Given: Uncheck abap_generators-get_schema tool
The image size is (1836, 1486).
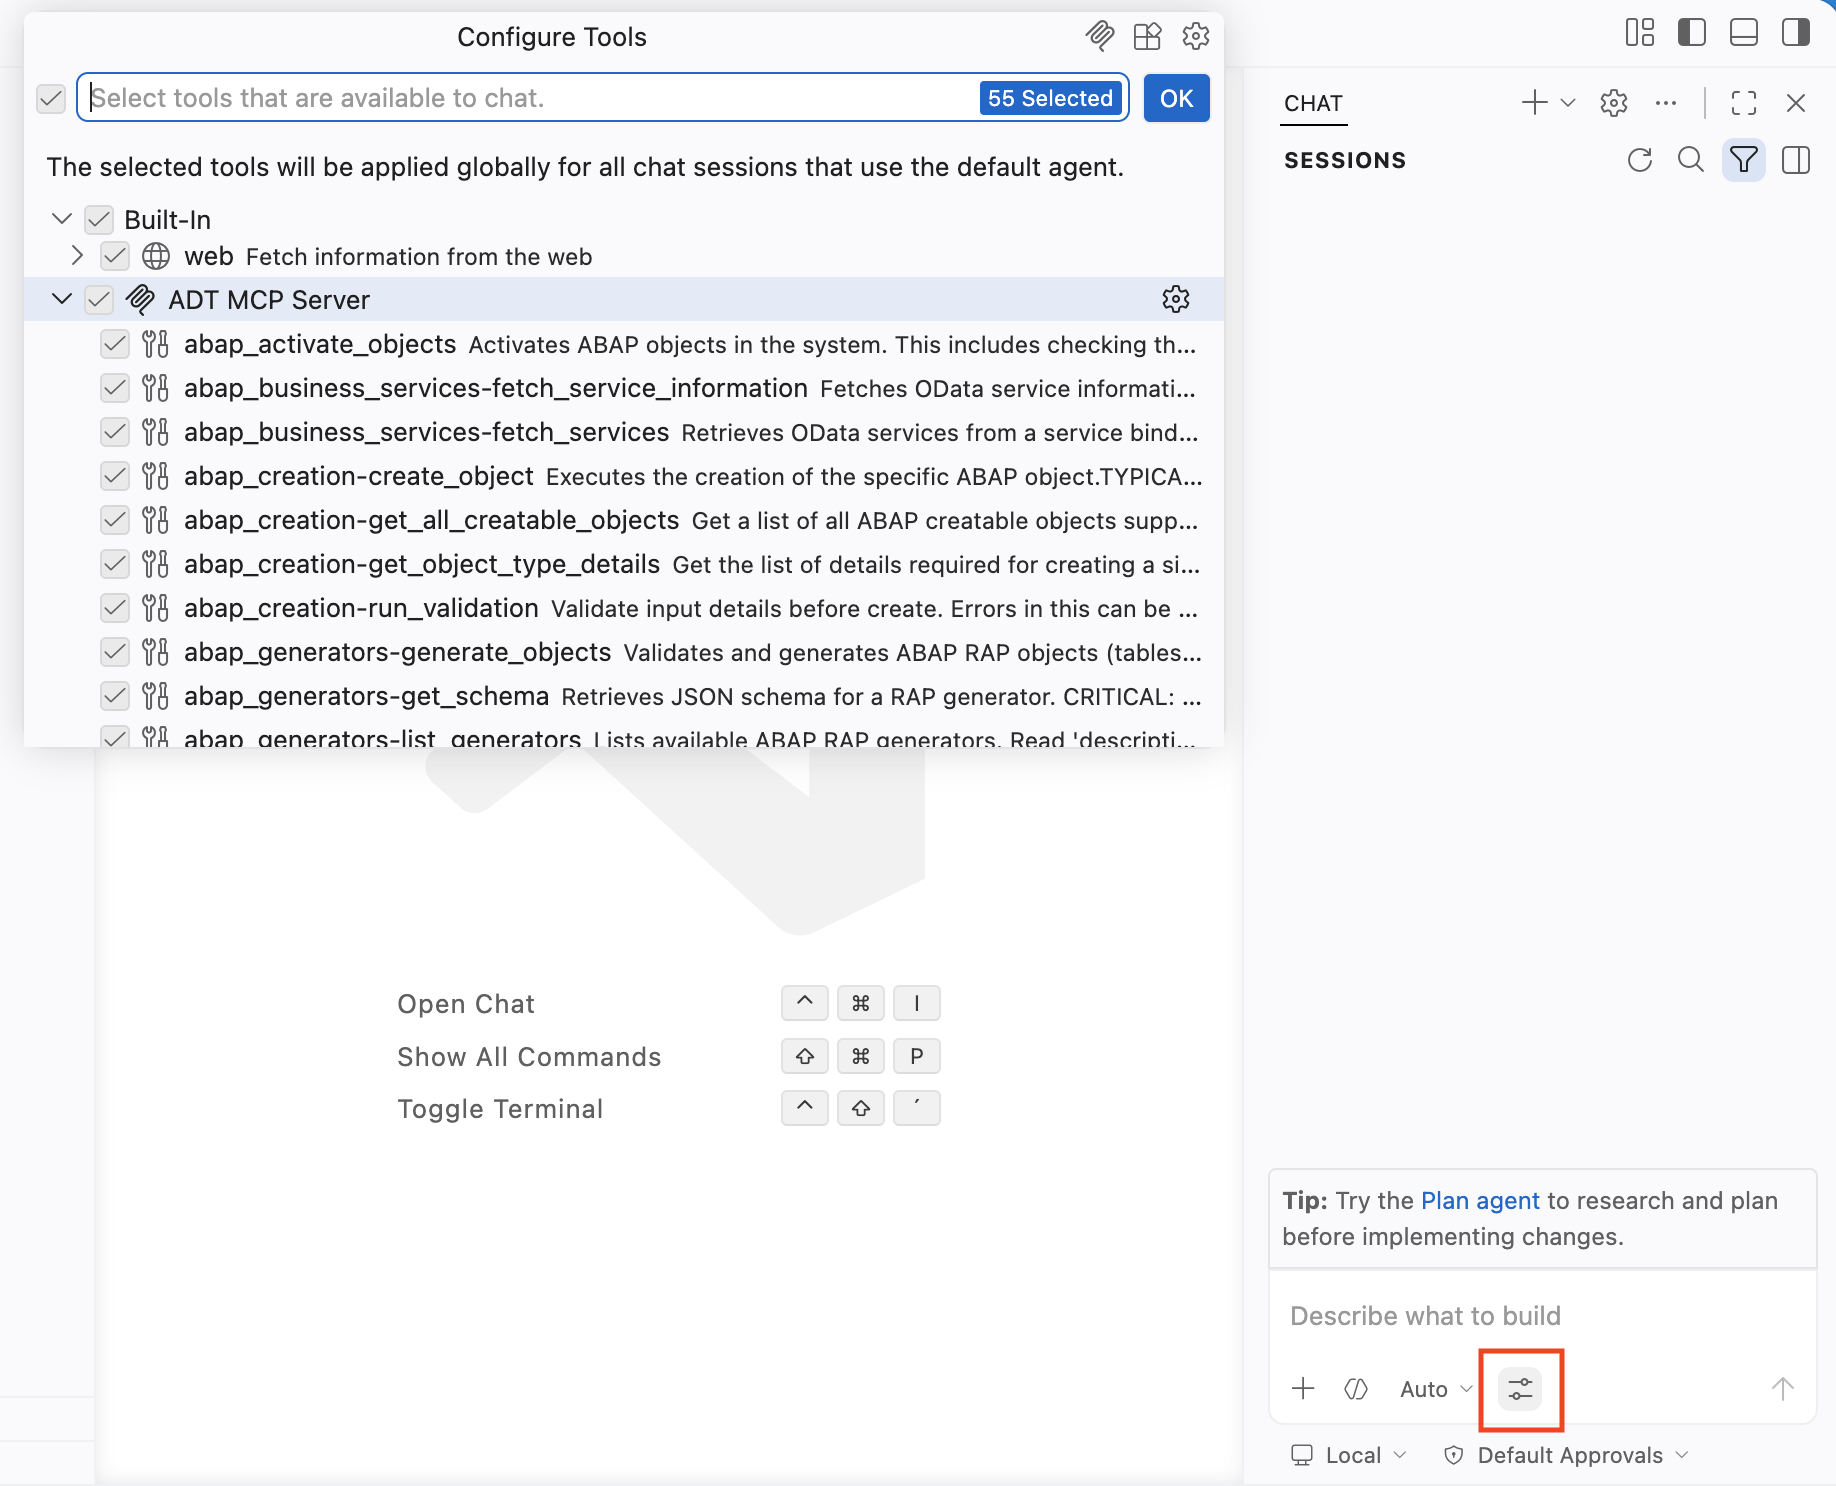Looking at the screenshot, I should pos(115,696).
